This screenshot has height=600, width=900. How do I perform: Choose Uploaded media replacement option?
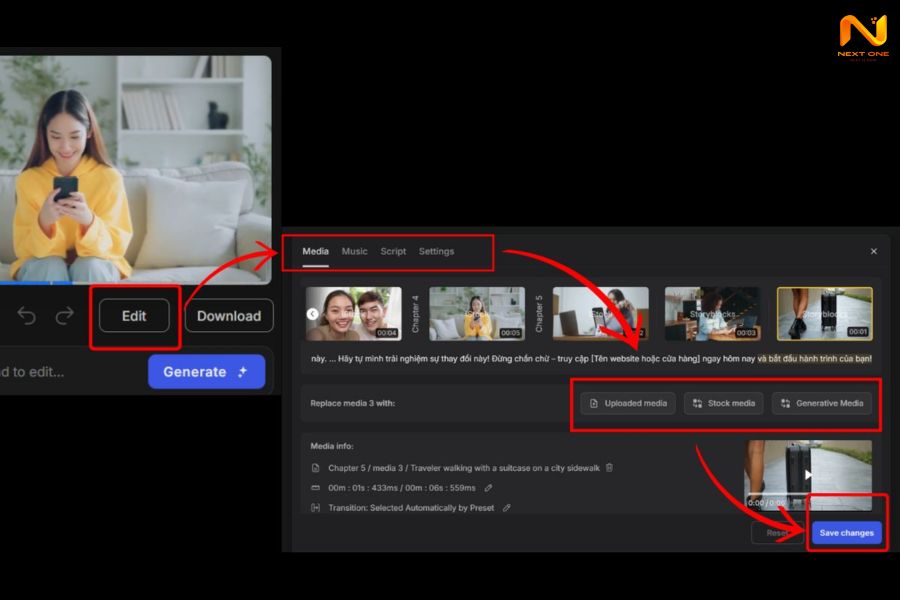point(628,403)
